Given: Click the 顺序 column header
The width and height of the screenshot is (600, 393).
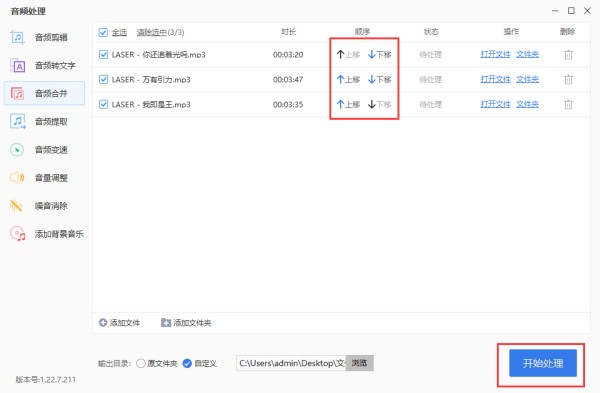Looking at the screenshot, I should click(x=362, y=31).
